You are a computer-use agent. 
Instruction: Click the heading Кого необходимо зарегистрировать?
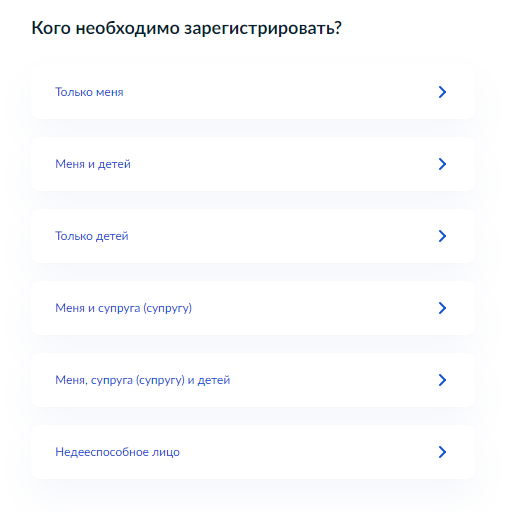pyautogui.click(x=187, y=28)
